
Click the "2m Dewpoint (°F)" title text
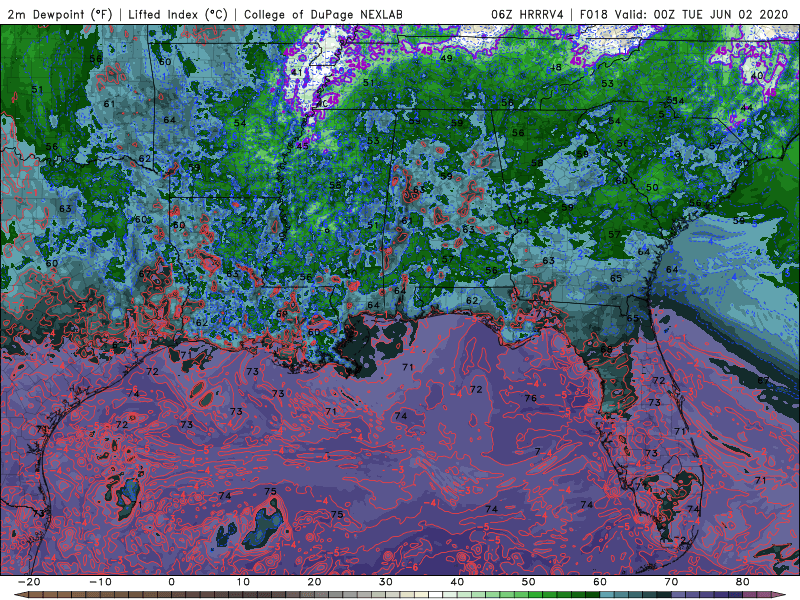pos(60,15)
